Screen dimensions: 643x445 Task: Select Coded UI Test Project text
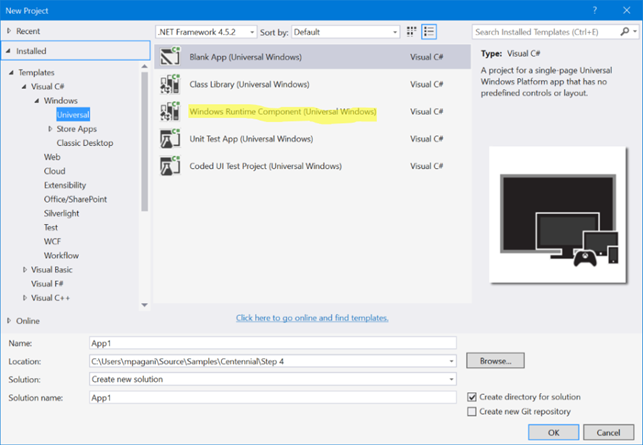pos(265,166)
